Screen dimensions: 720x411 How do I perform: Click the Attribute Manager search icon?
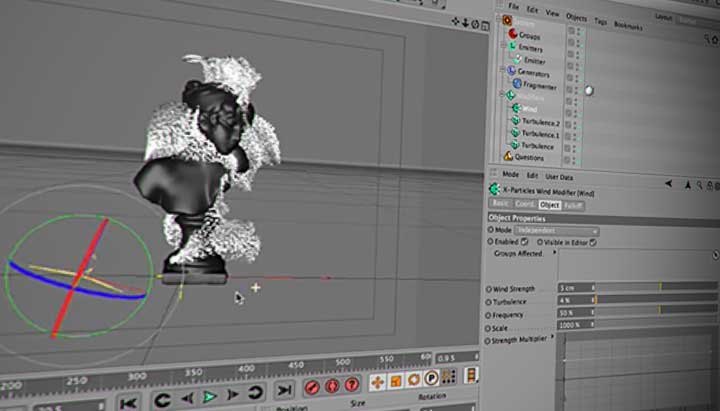pos(699,186)
